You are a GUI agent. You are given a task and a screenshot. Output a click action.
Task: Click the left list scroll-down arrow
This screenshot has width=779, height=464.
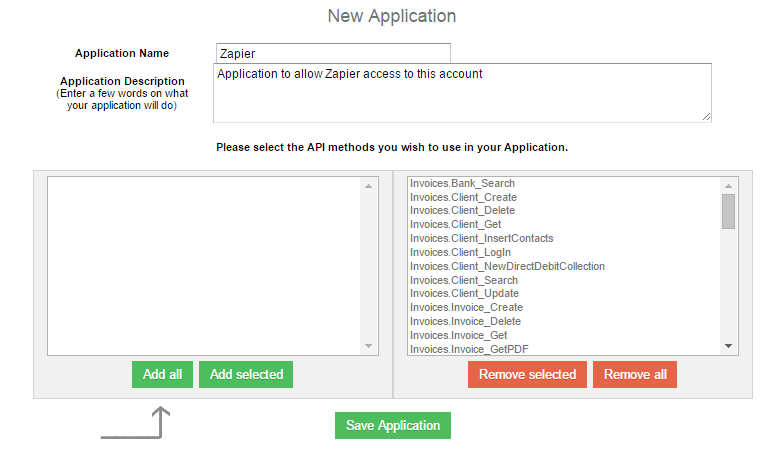(x=368, y=346)
